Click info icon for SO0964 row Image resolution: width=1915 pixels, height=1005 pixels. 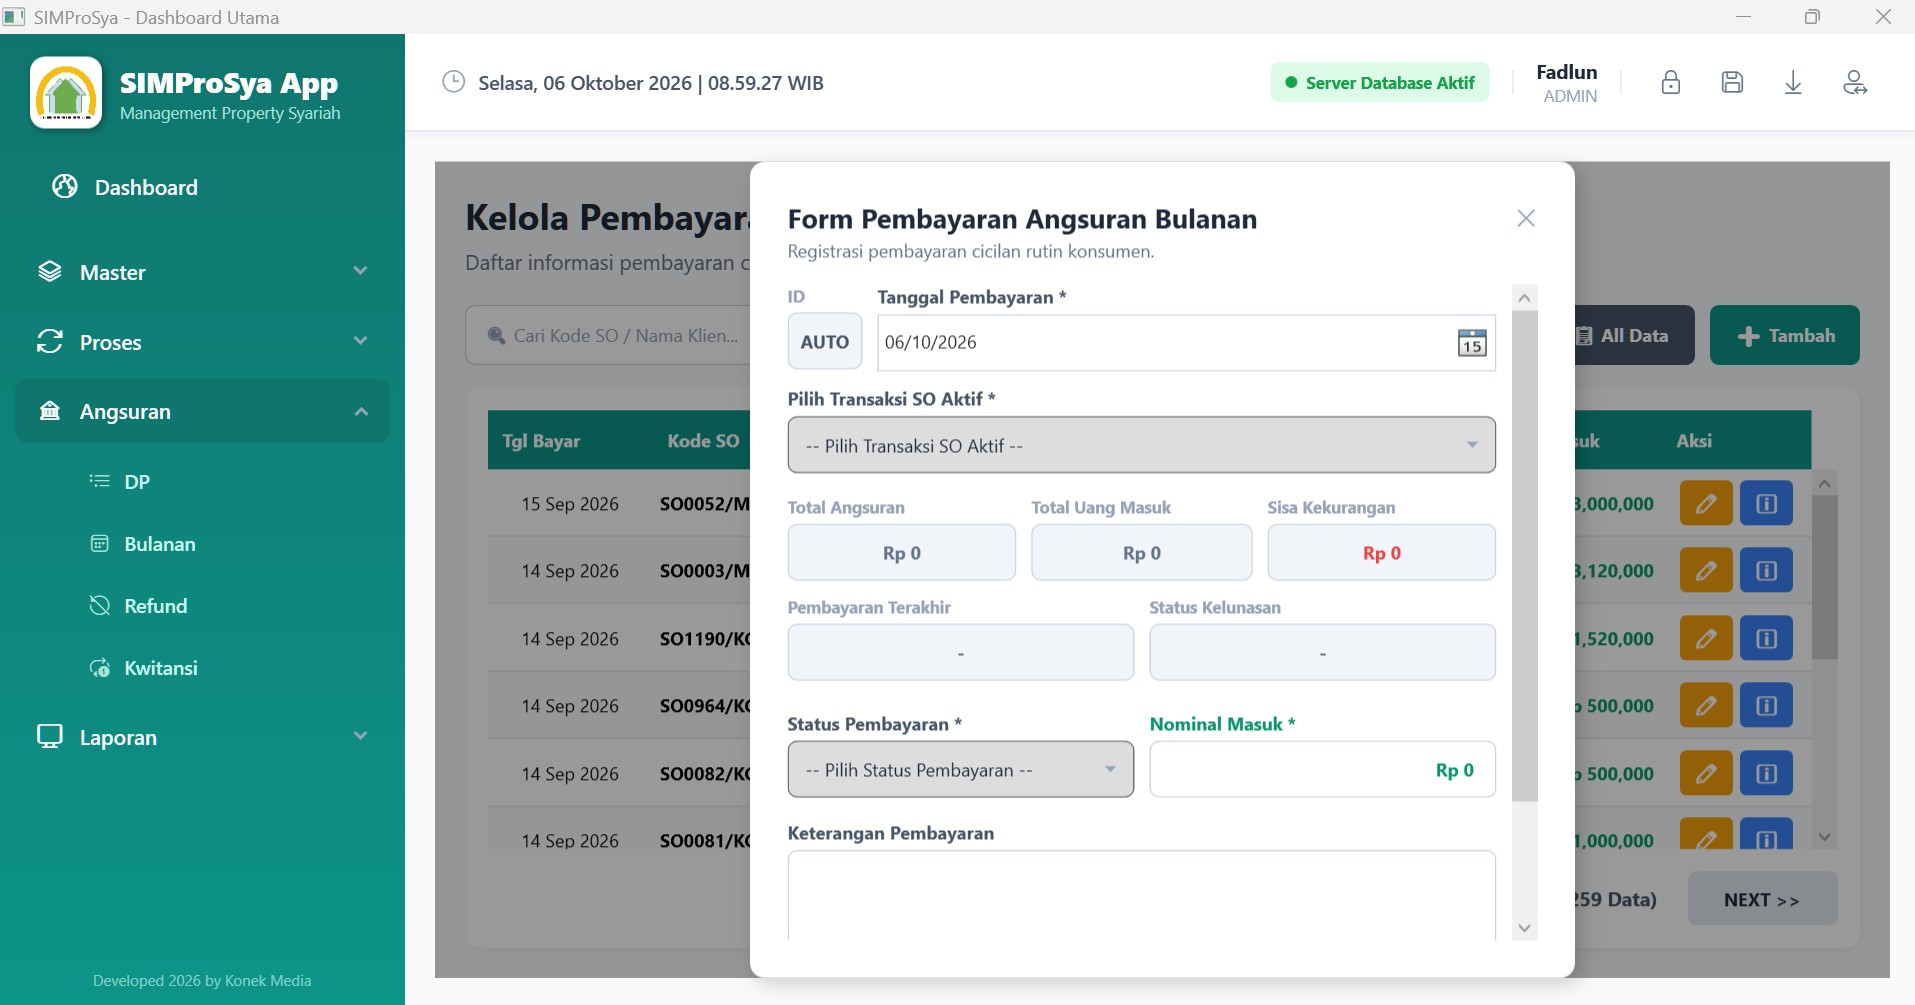pos(1766,705)
